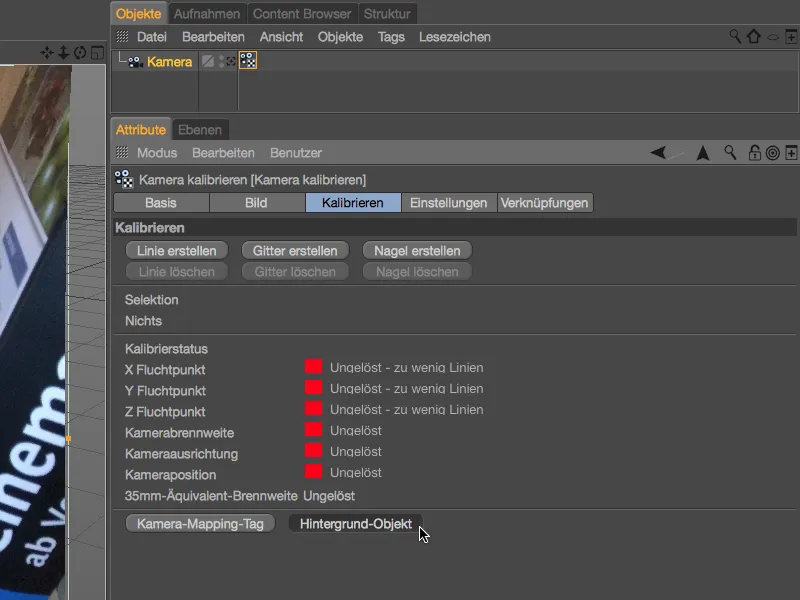800x600 pixels.
Task: Open the Objekte menu in Object Manager
Action: [x=340, y=37]
